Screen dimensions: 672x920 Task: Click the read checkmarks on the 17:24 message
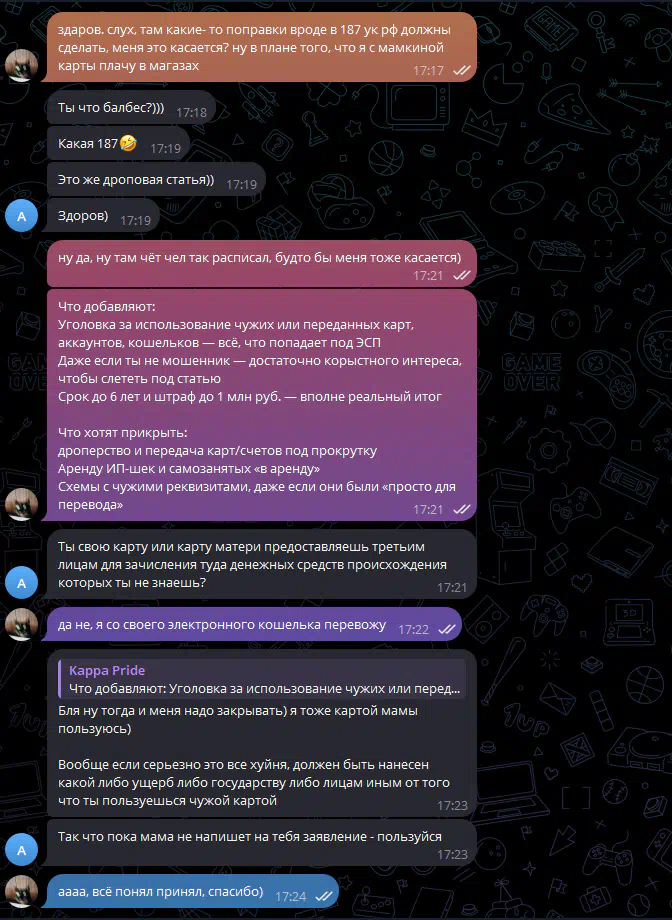324,896
